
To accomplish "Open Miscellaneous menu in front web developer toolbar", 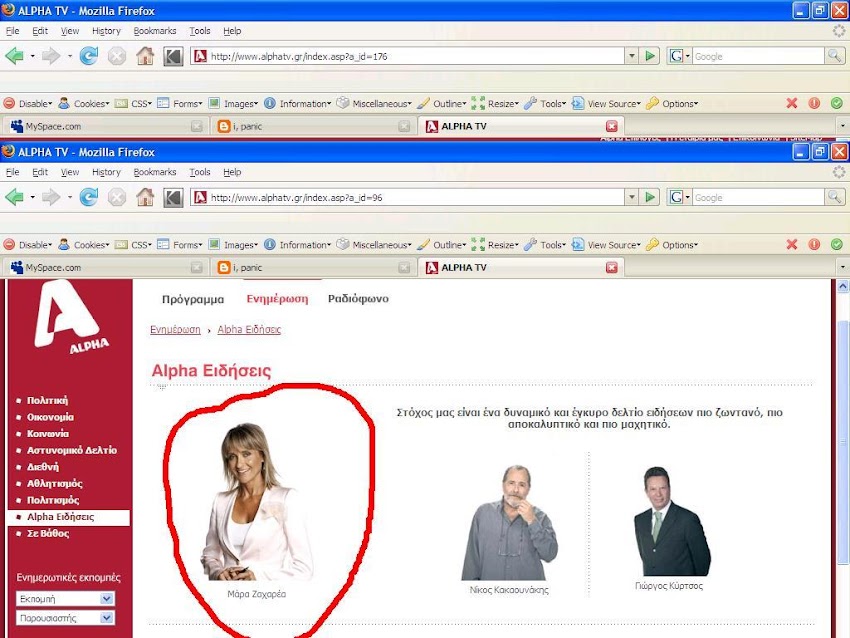I will click(x=374, y=245).
